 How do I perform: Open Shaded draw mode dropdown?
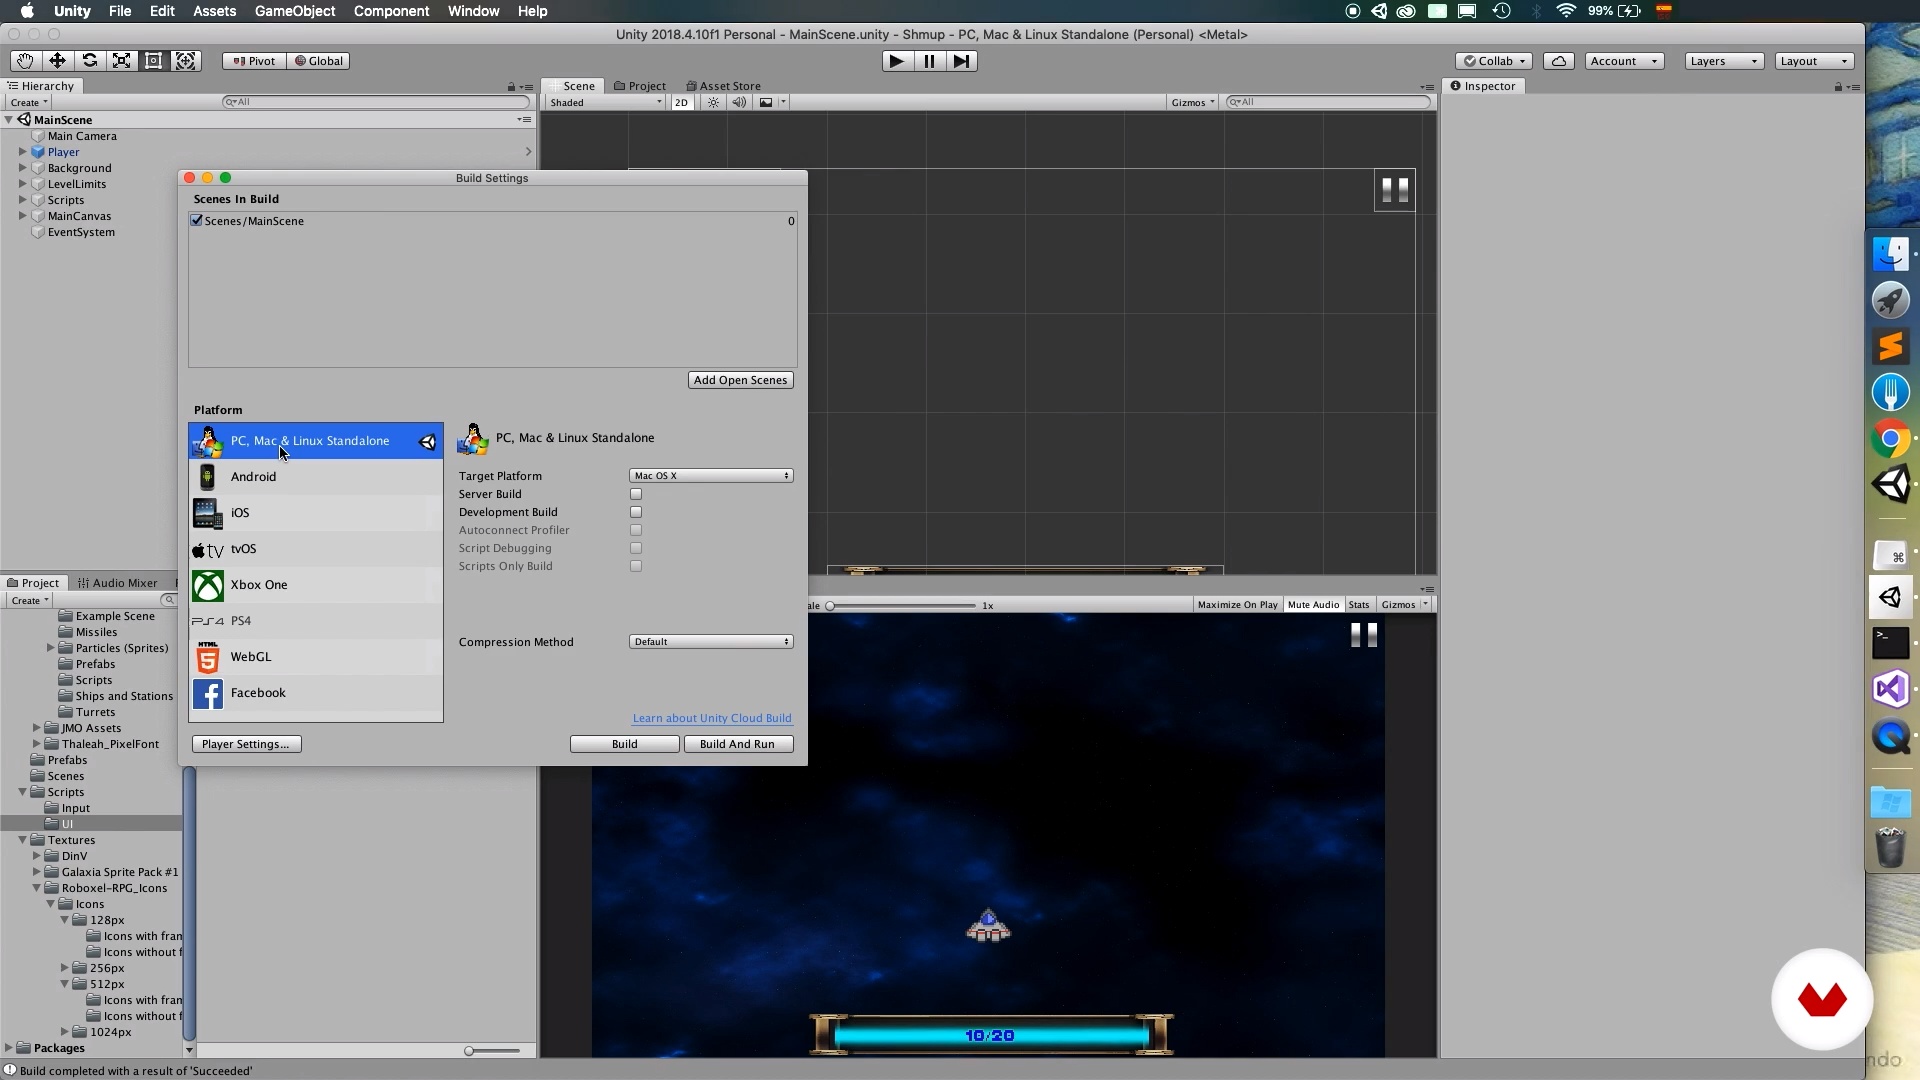pos(605,102)
